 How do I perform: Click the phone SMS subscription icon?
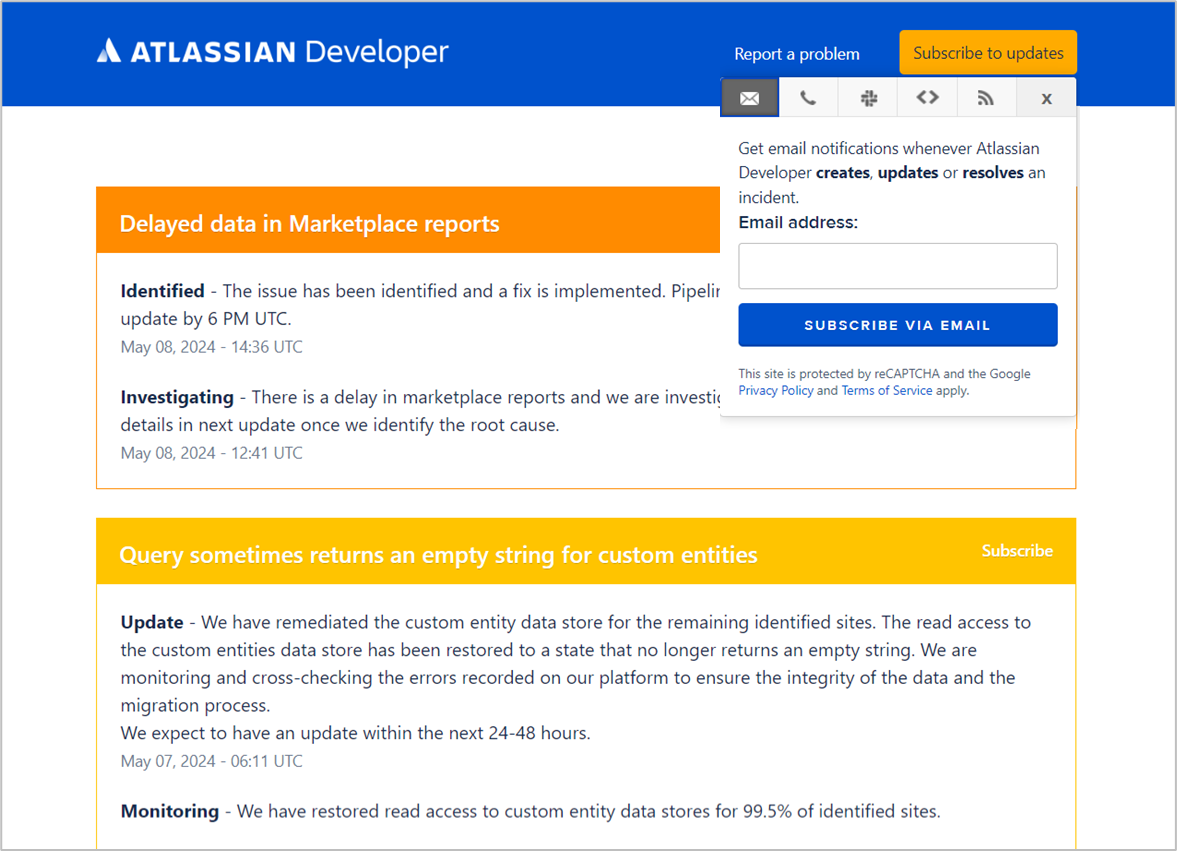[x=808, y=97]
